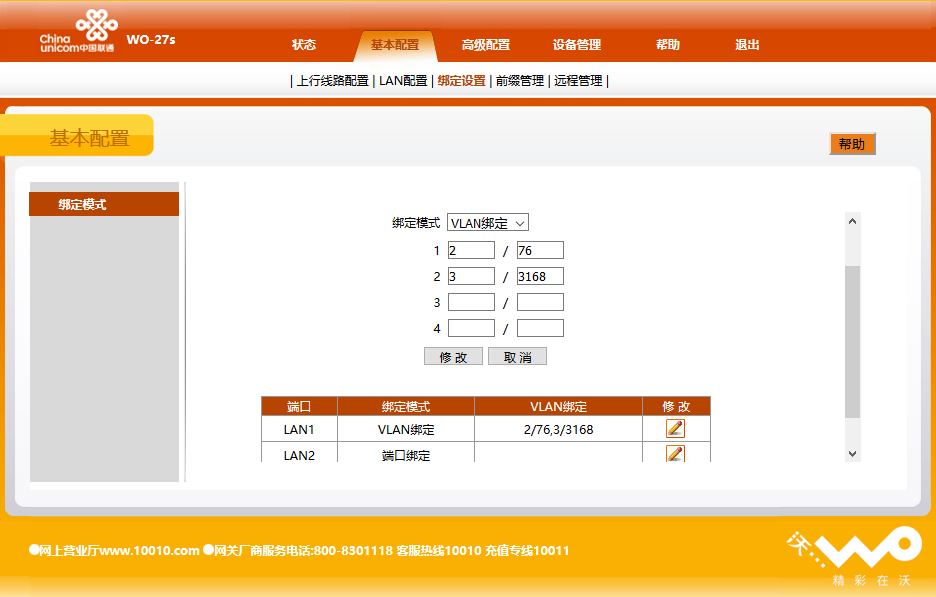Click the 取消 button
This screenshot has height=597, width=936.
coord(517,357)
